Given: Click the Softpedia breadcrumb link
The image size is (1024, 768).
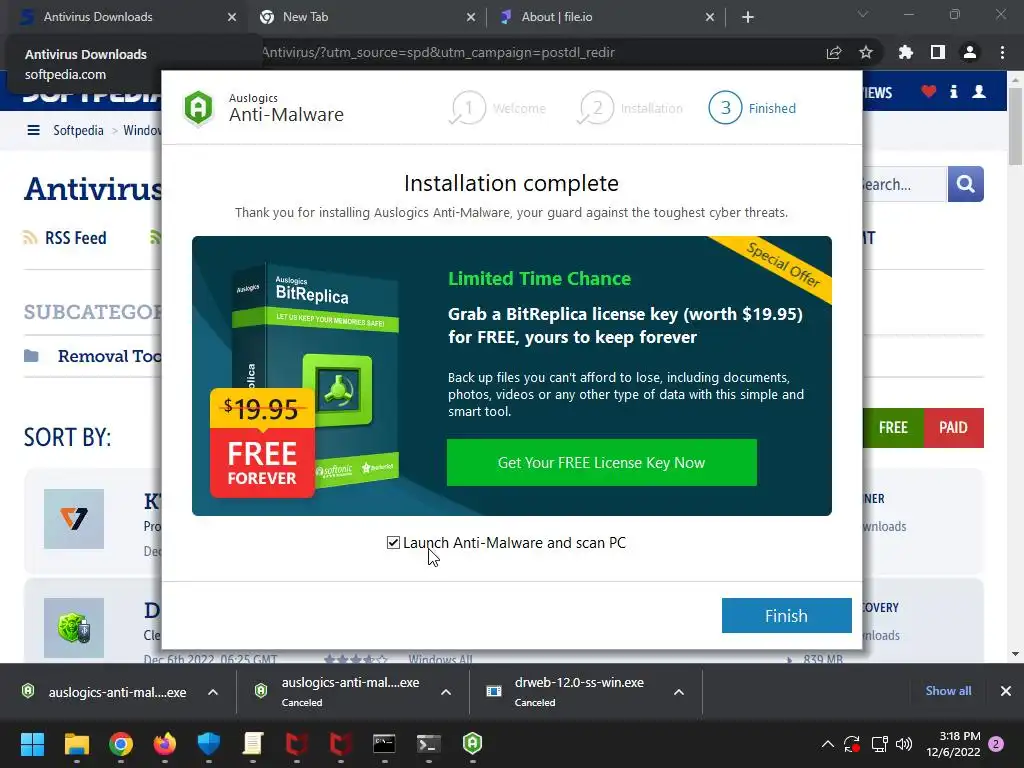Looking at the screenshot, I should pos(78,131).
